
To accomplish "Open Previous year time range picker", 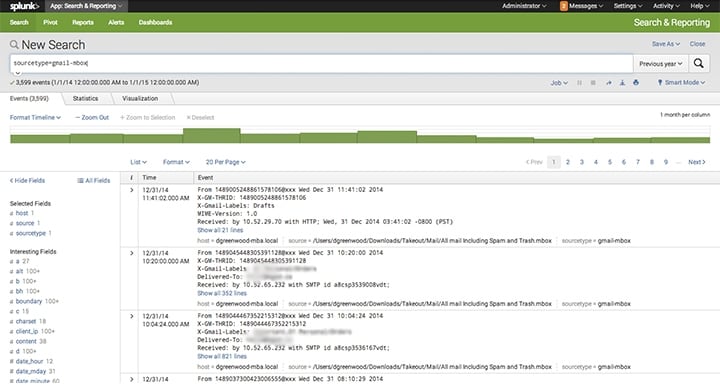I will click(x=660, y=64).
